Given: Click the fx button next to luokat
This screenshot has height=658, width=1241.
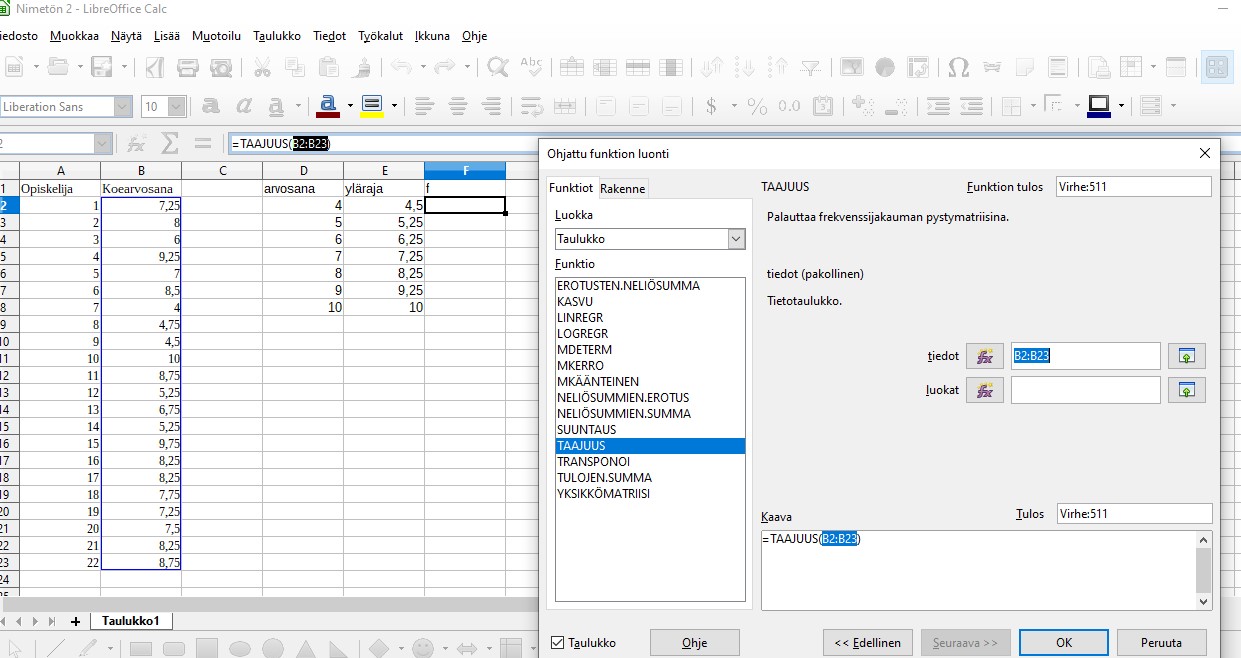Looking at the screenshot, I should (984, 390).
